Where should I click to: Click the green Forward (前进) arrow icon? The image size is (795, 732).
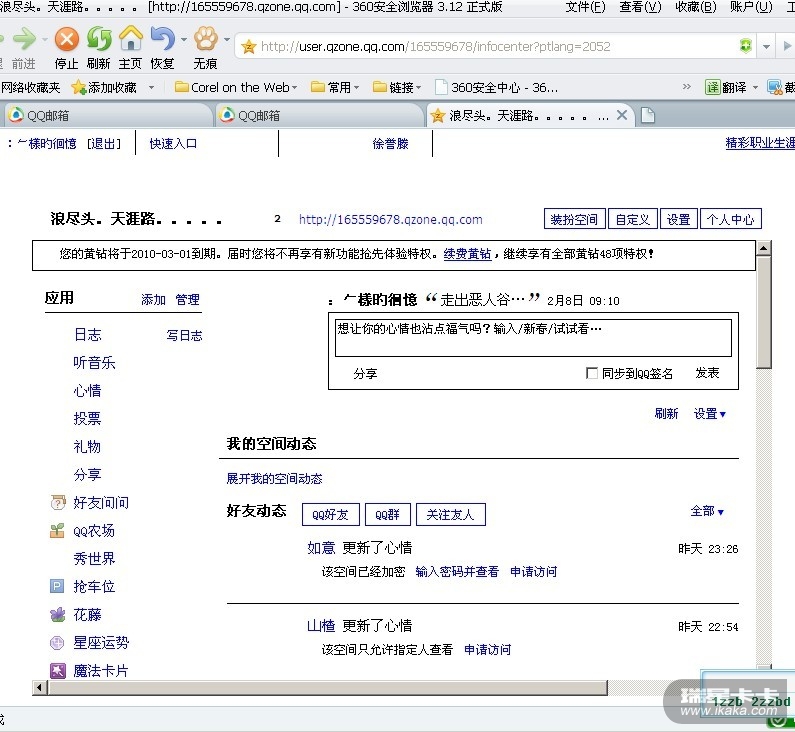(x=24, y=39)
